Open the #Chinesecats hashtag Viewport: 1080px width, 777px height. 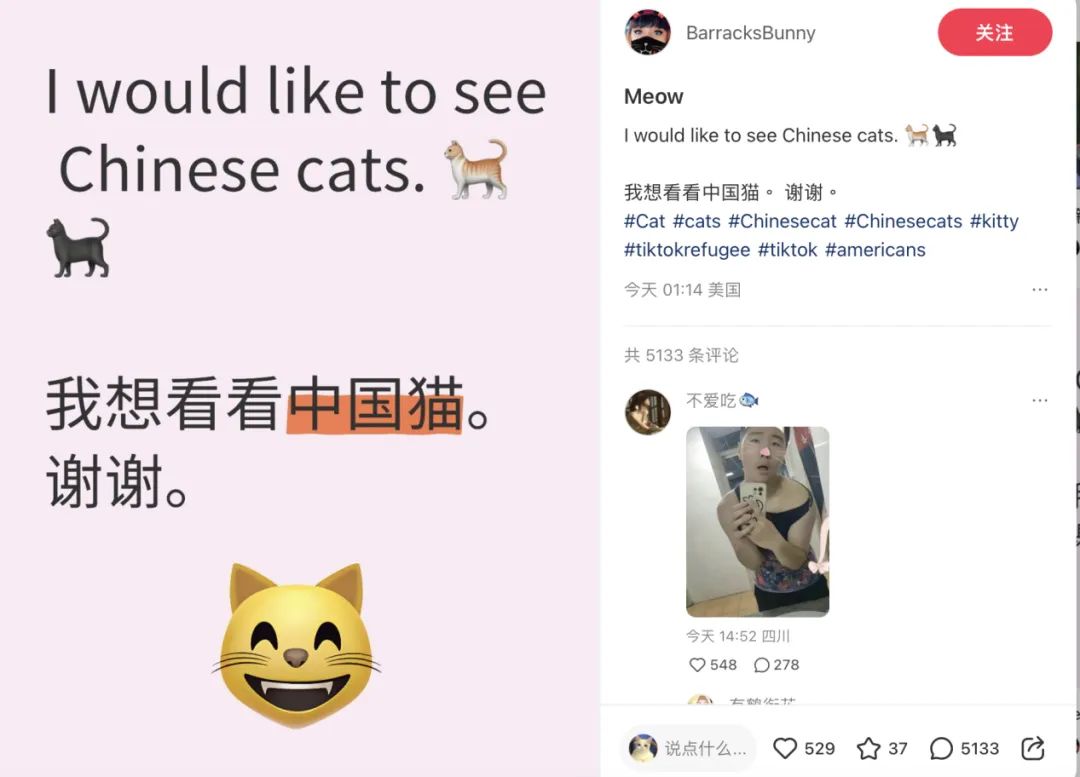coord(903,221)
